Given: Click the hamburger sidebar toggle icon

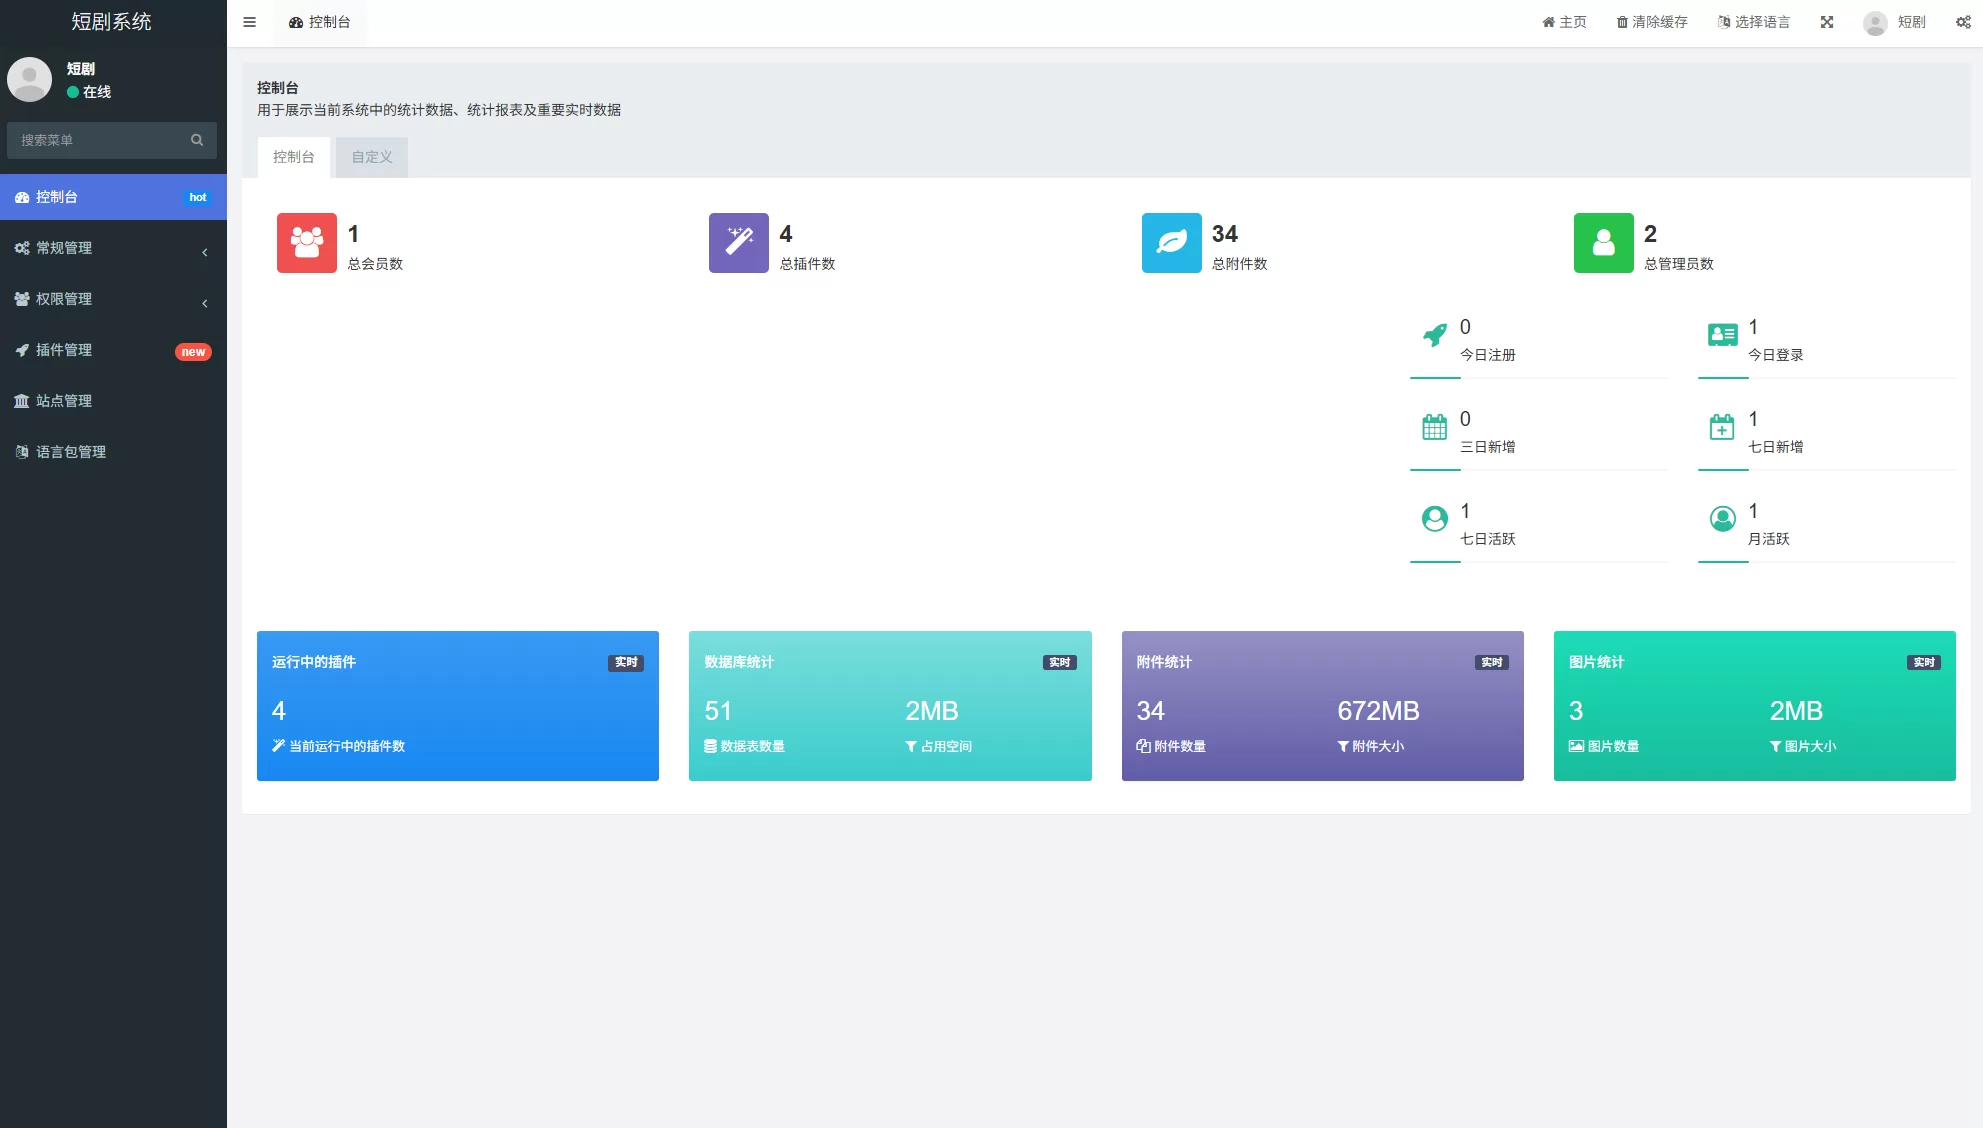Looking at the screenshot, I should click(x=250, y=22).
